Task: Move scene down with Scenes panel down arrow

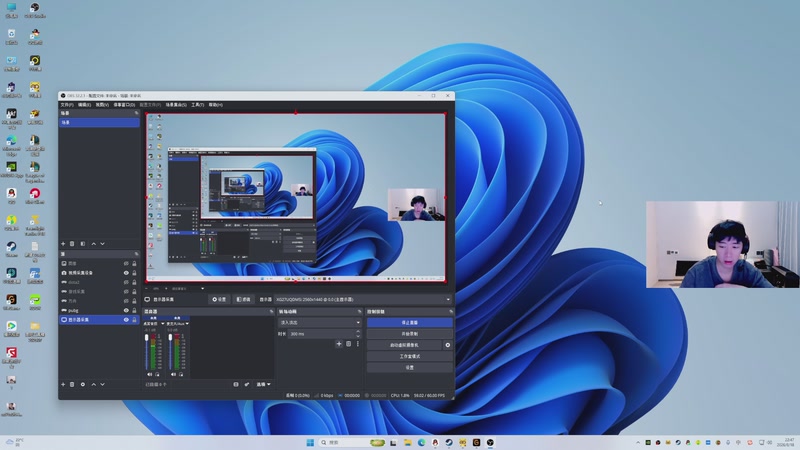Action: coord(103,244)
